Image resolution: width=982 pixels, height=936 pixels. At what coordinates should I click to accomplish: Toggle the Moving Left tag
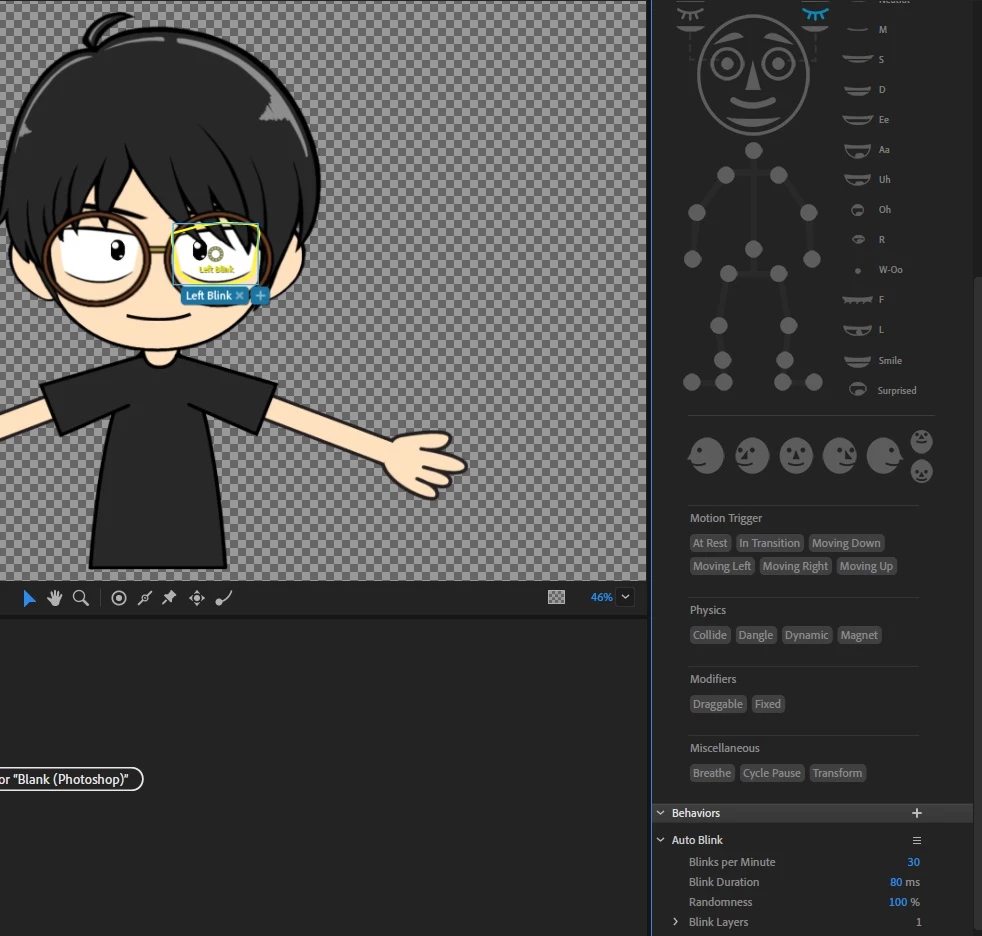pos(721,566)
